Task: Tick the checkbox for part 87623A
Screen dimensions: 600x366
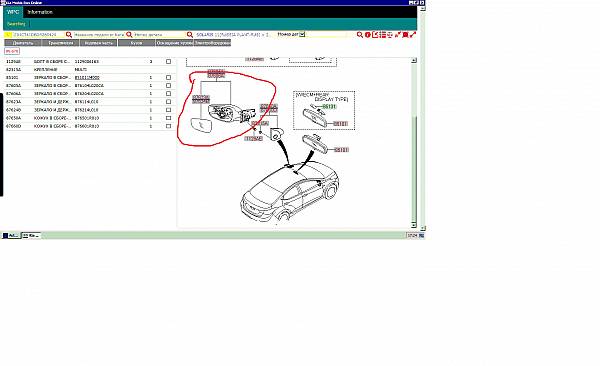Action: [168, 102]
